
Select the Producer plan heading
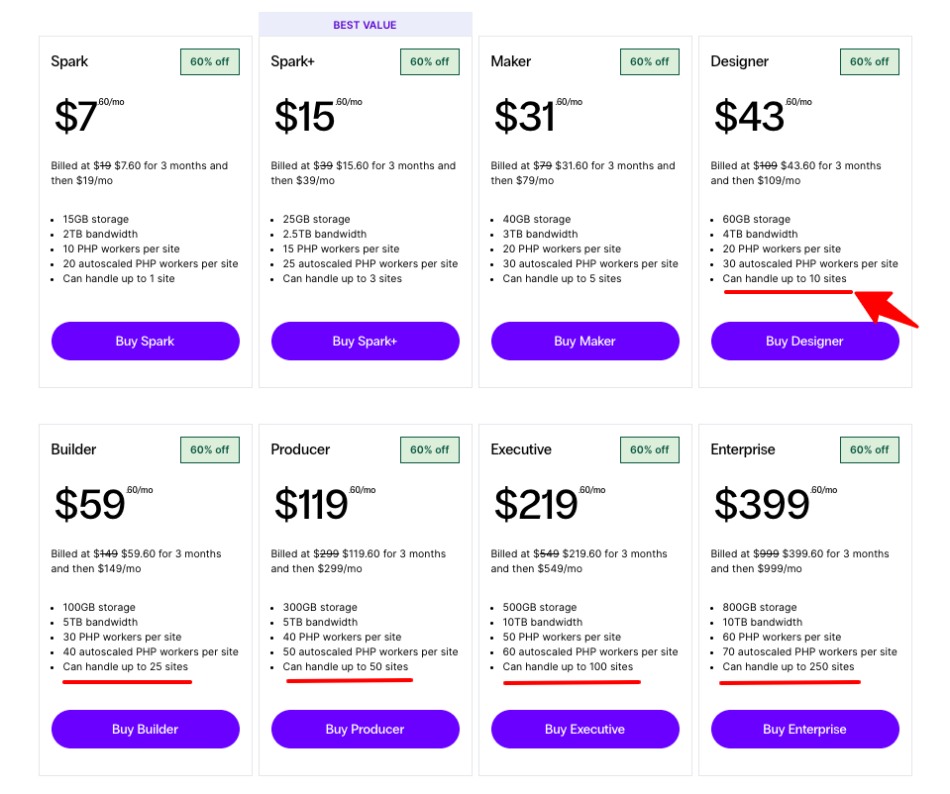(x=300, y=450)
